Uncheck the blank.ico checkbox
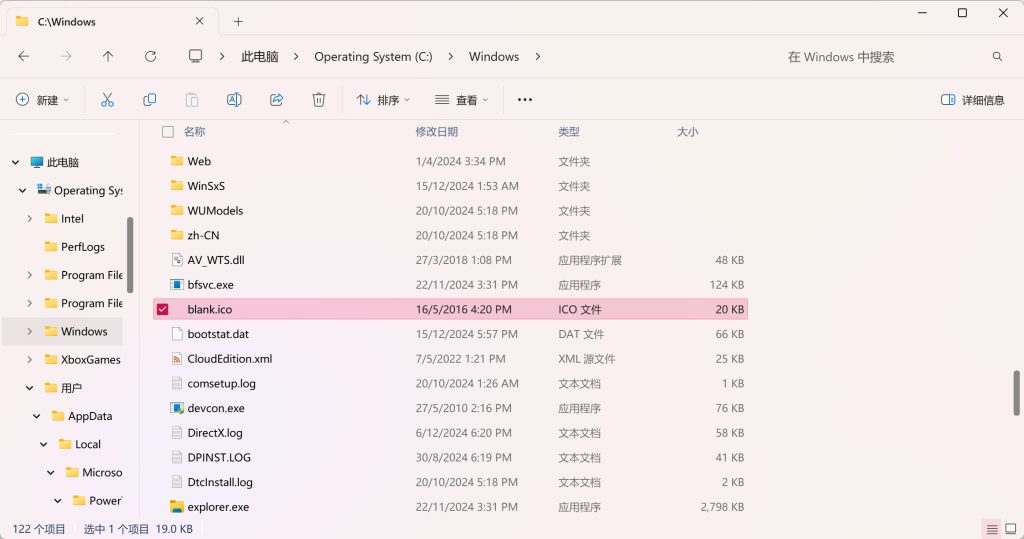 pos(163,310)
